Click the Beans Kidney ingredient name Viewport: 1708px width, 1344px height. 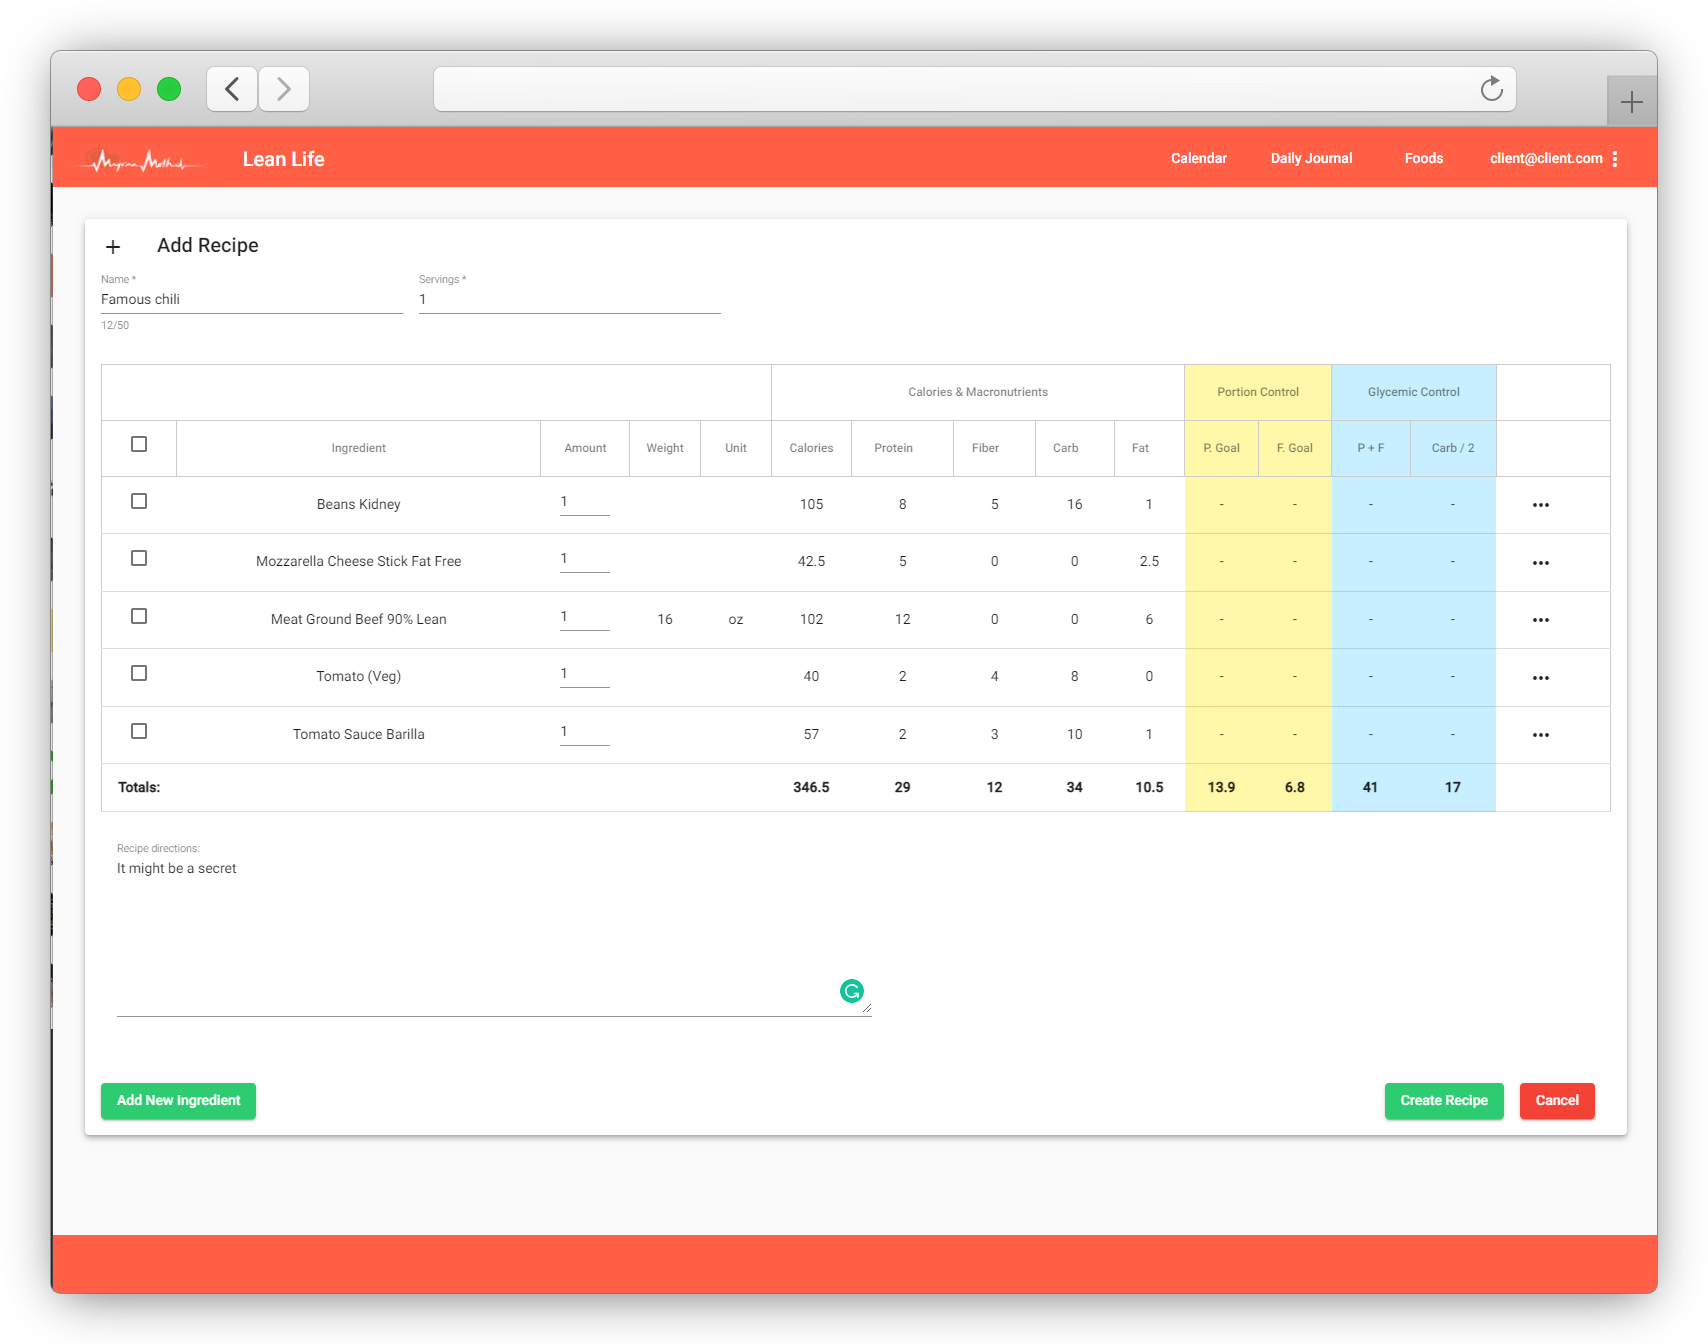click(358, 504)
